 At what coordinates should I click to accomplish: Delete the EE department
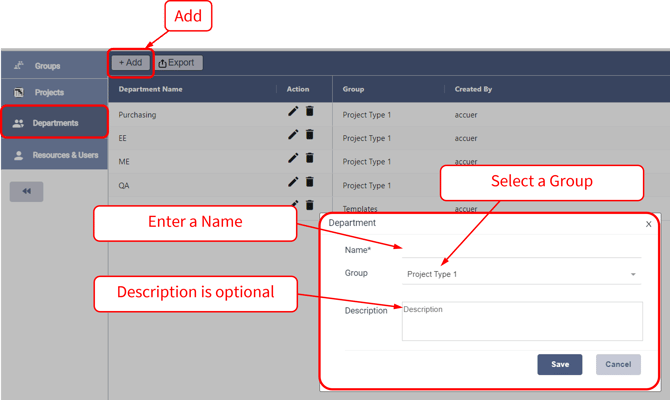(310, 135)
